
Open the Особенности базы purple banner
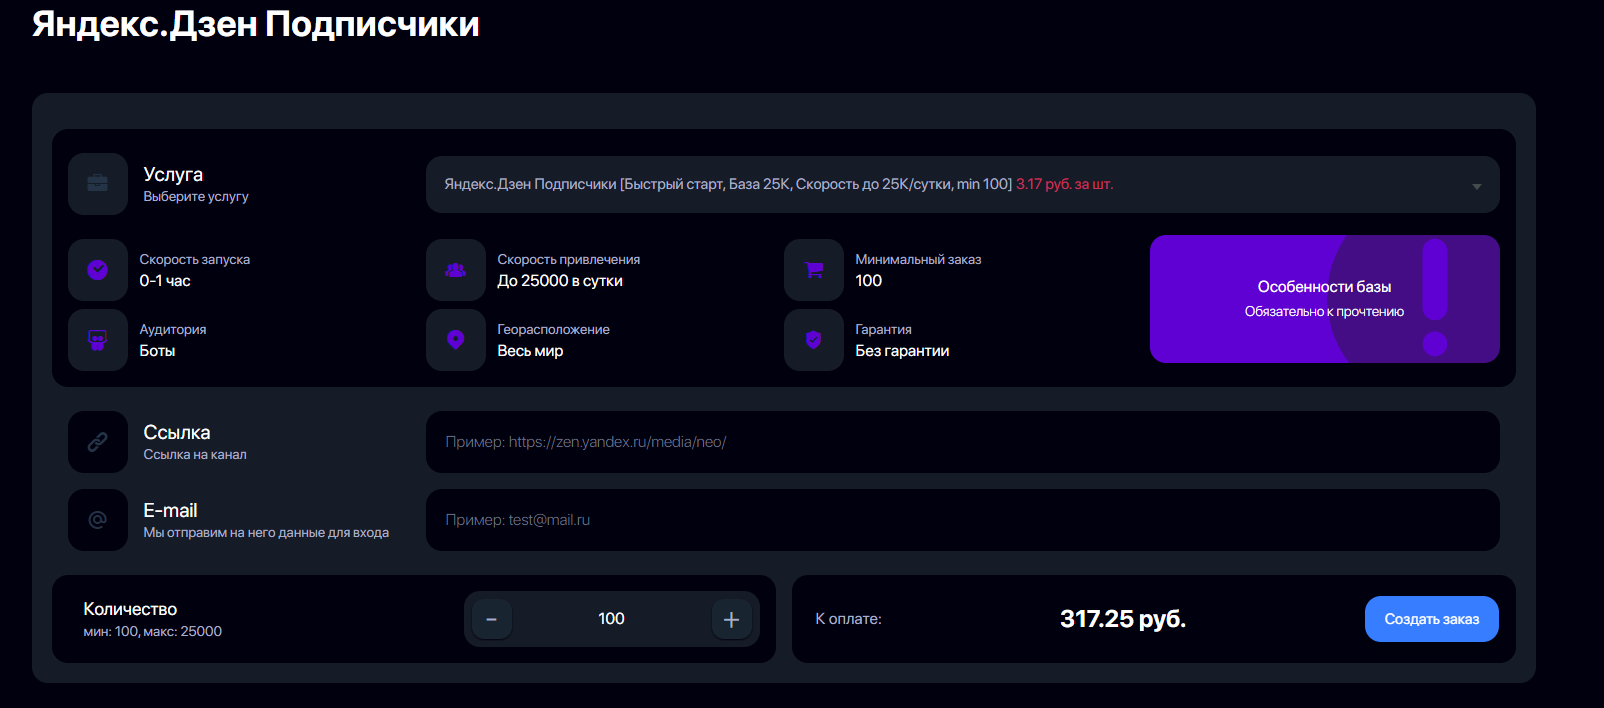click(1325, 299)
